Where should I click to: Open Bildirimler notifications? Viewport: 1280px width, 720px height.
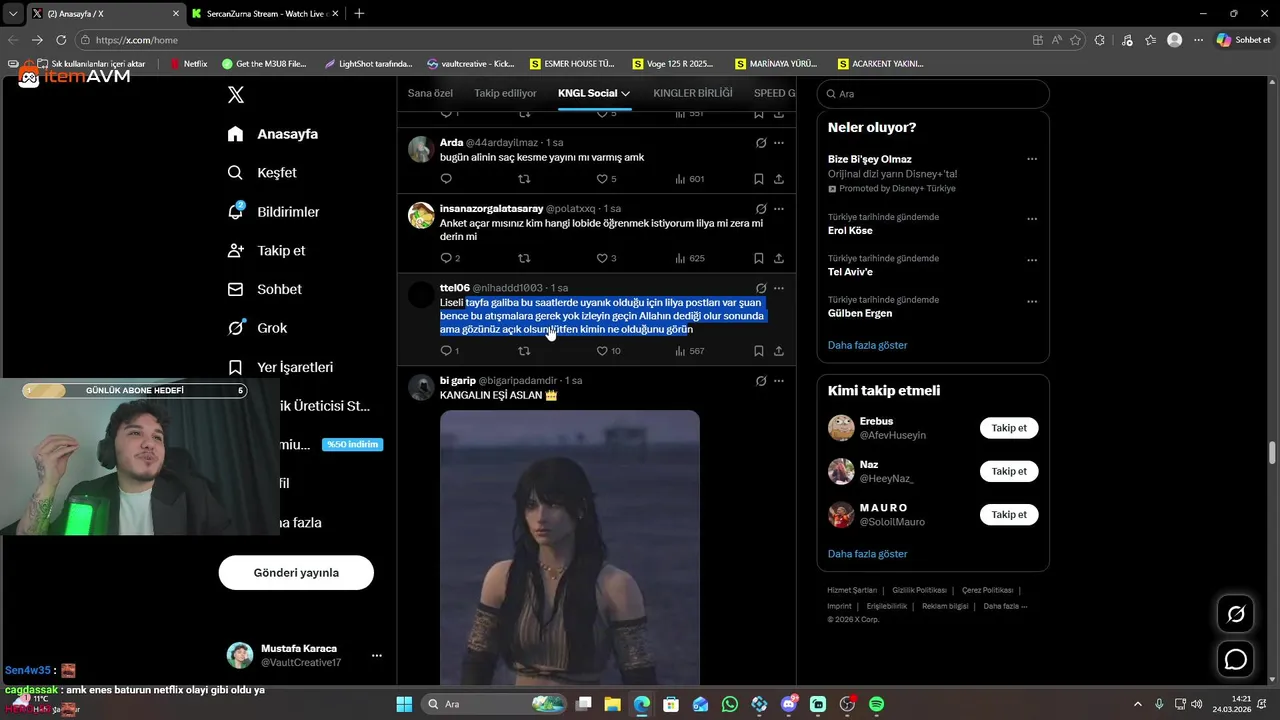point(273,212)
